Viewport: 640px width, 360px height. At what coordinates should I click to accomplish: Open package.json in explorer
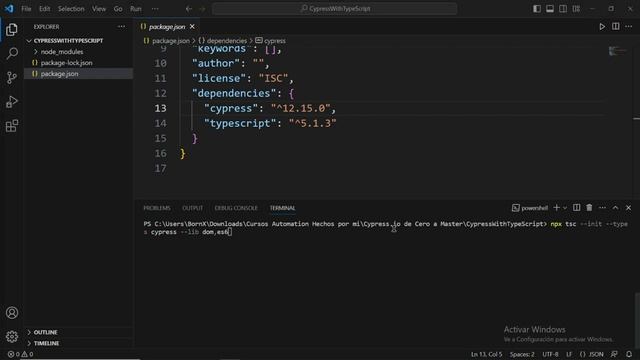(x=59, y=74)
